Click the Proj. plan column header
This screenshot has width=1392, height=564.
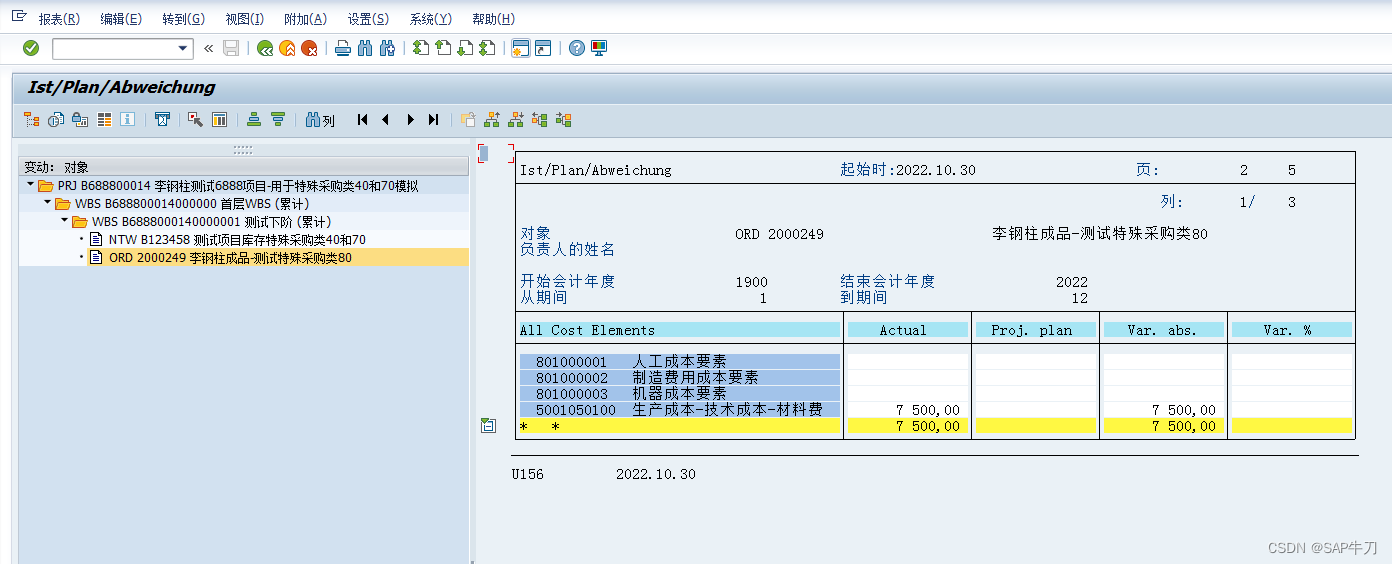[1035, 330]
